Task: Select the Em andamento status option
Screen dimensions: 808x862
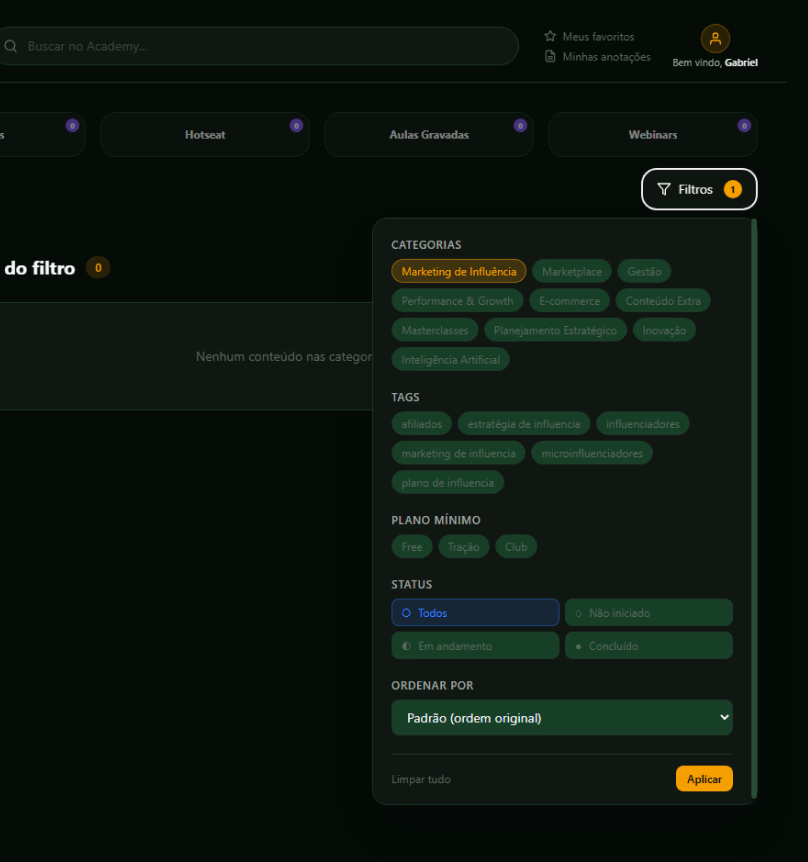Action: point(475,645)
